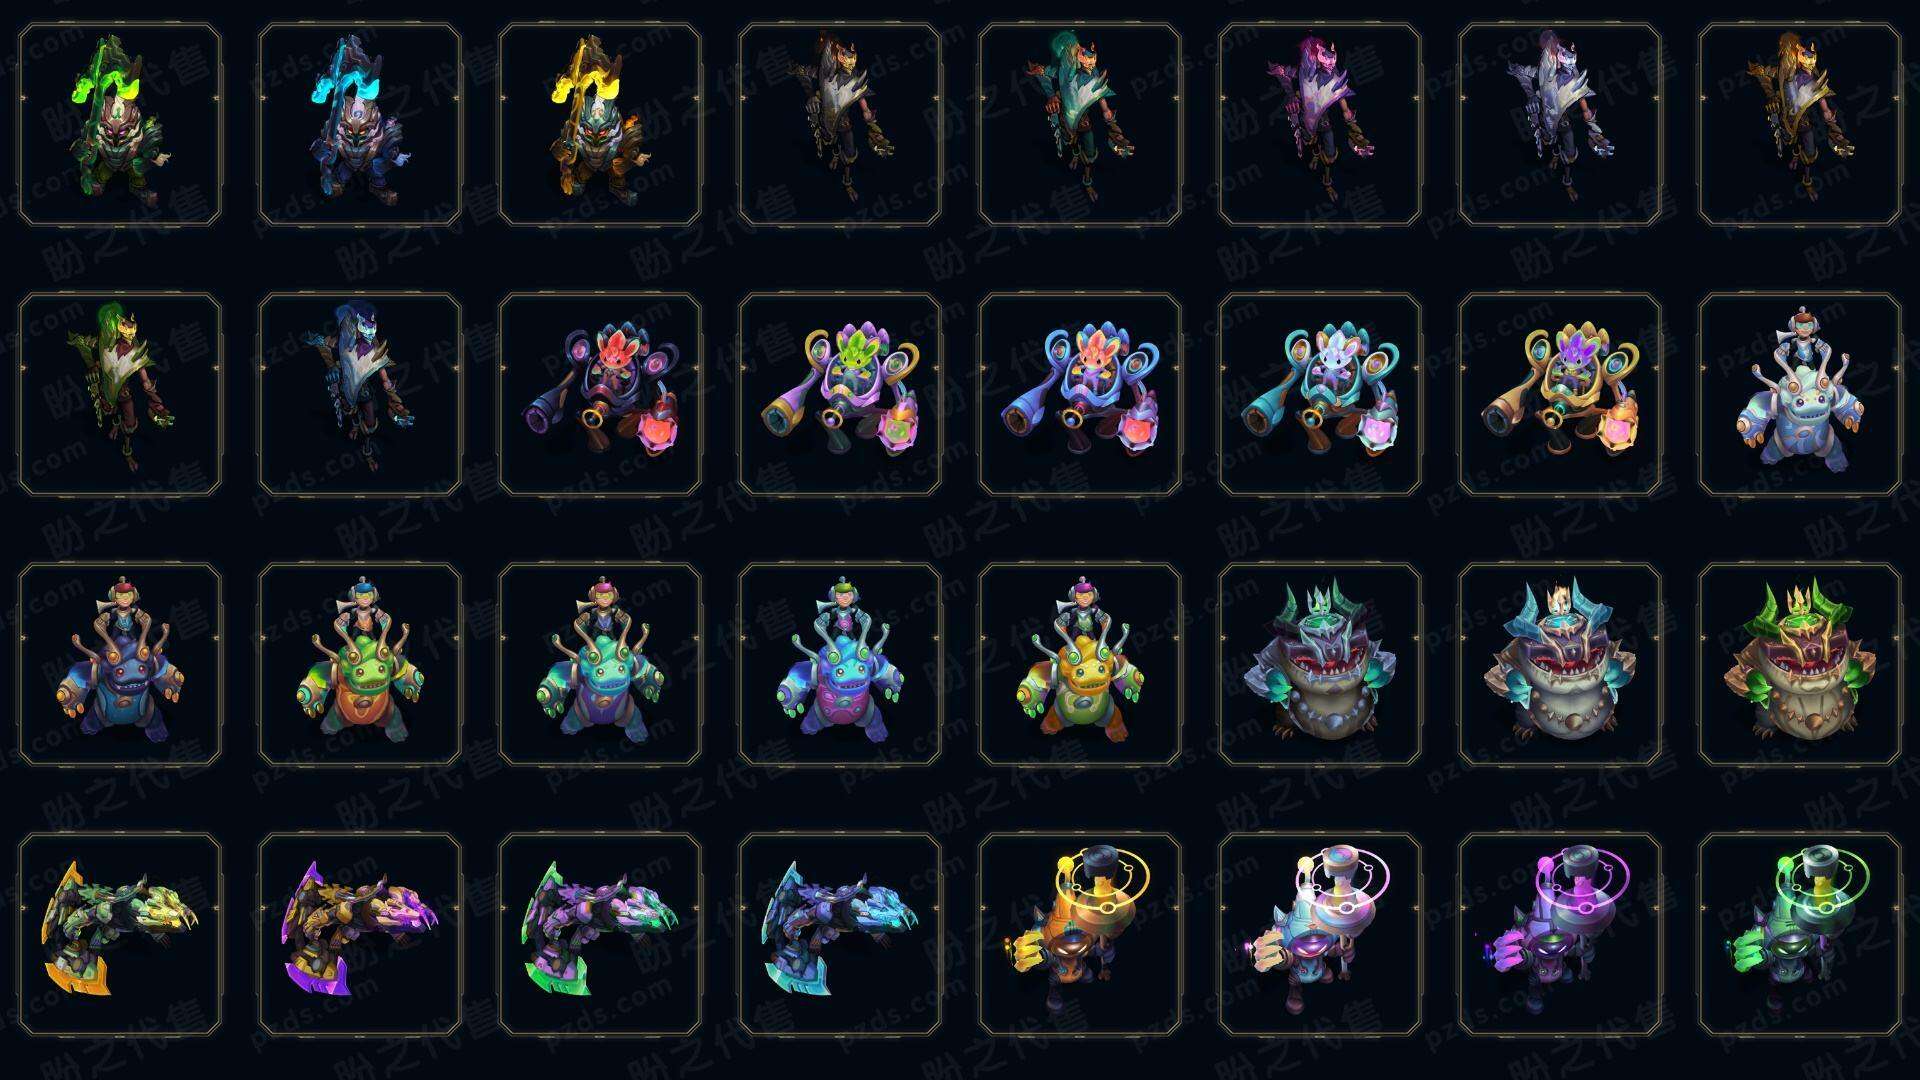Pick the purple-bladed armored beast chroma

coord(360,934)
